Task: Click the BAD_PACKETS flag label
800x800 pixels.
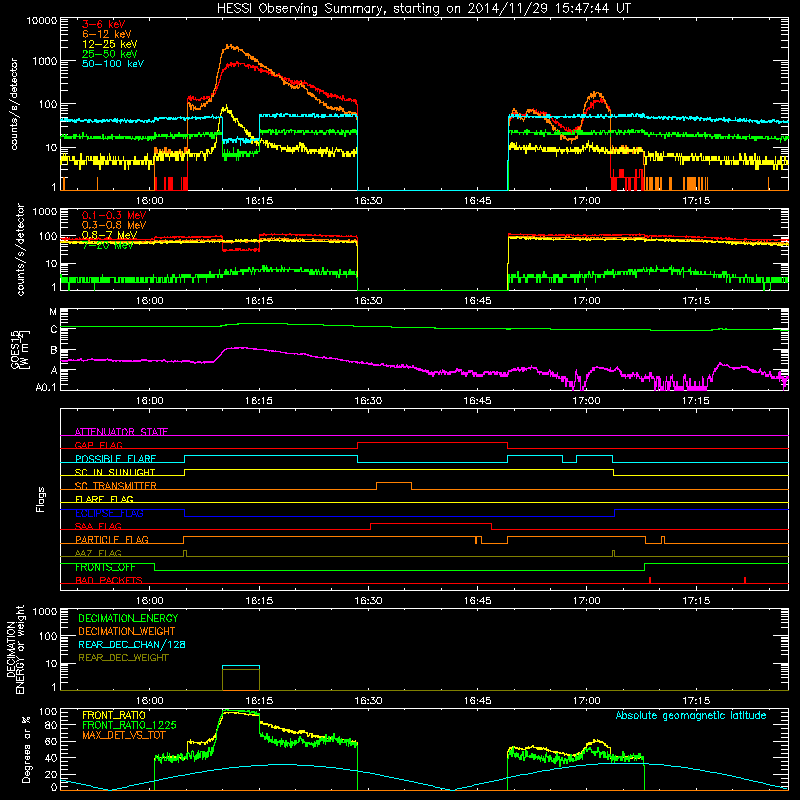Action: [109, 580]
